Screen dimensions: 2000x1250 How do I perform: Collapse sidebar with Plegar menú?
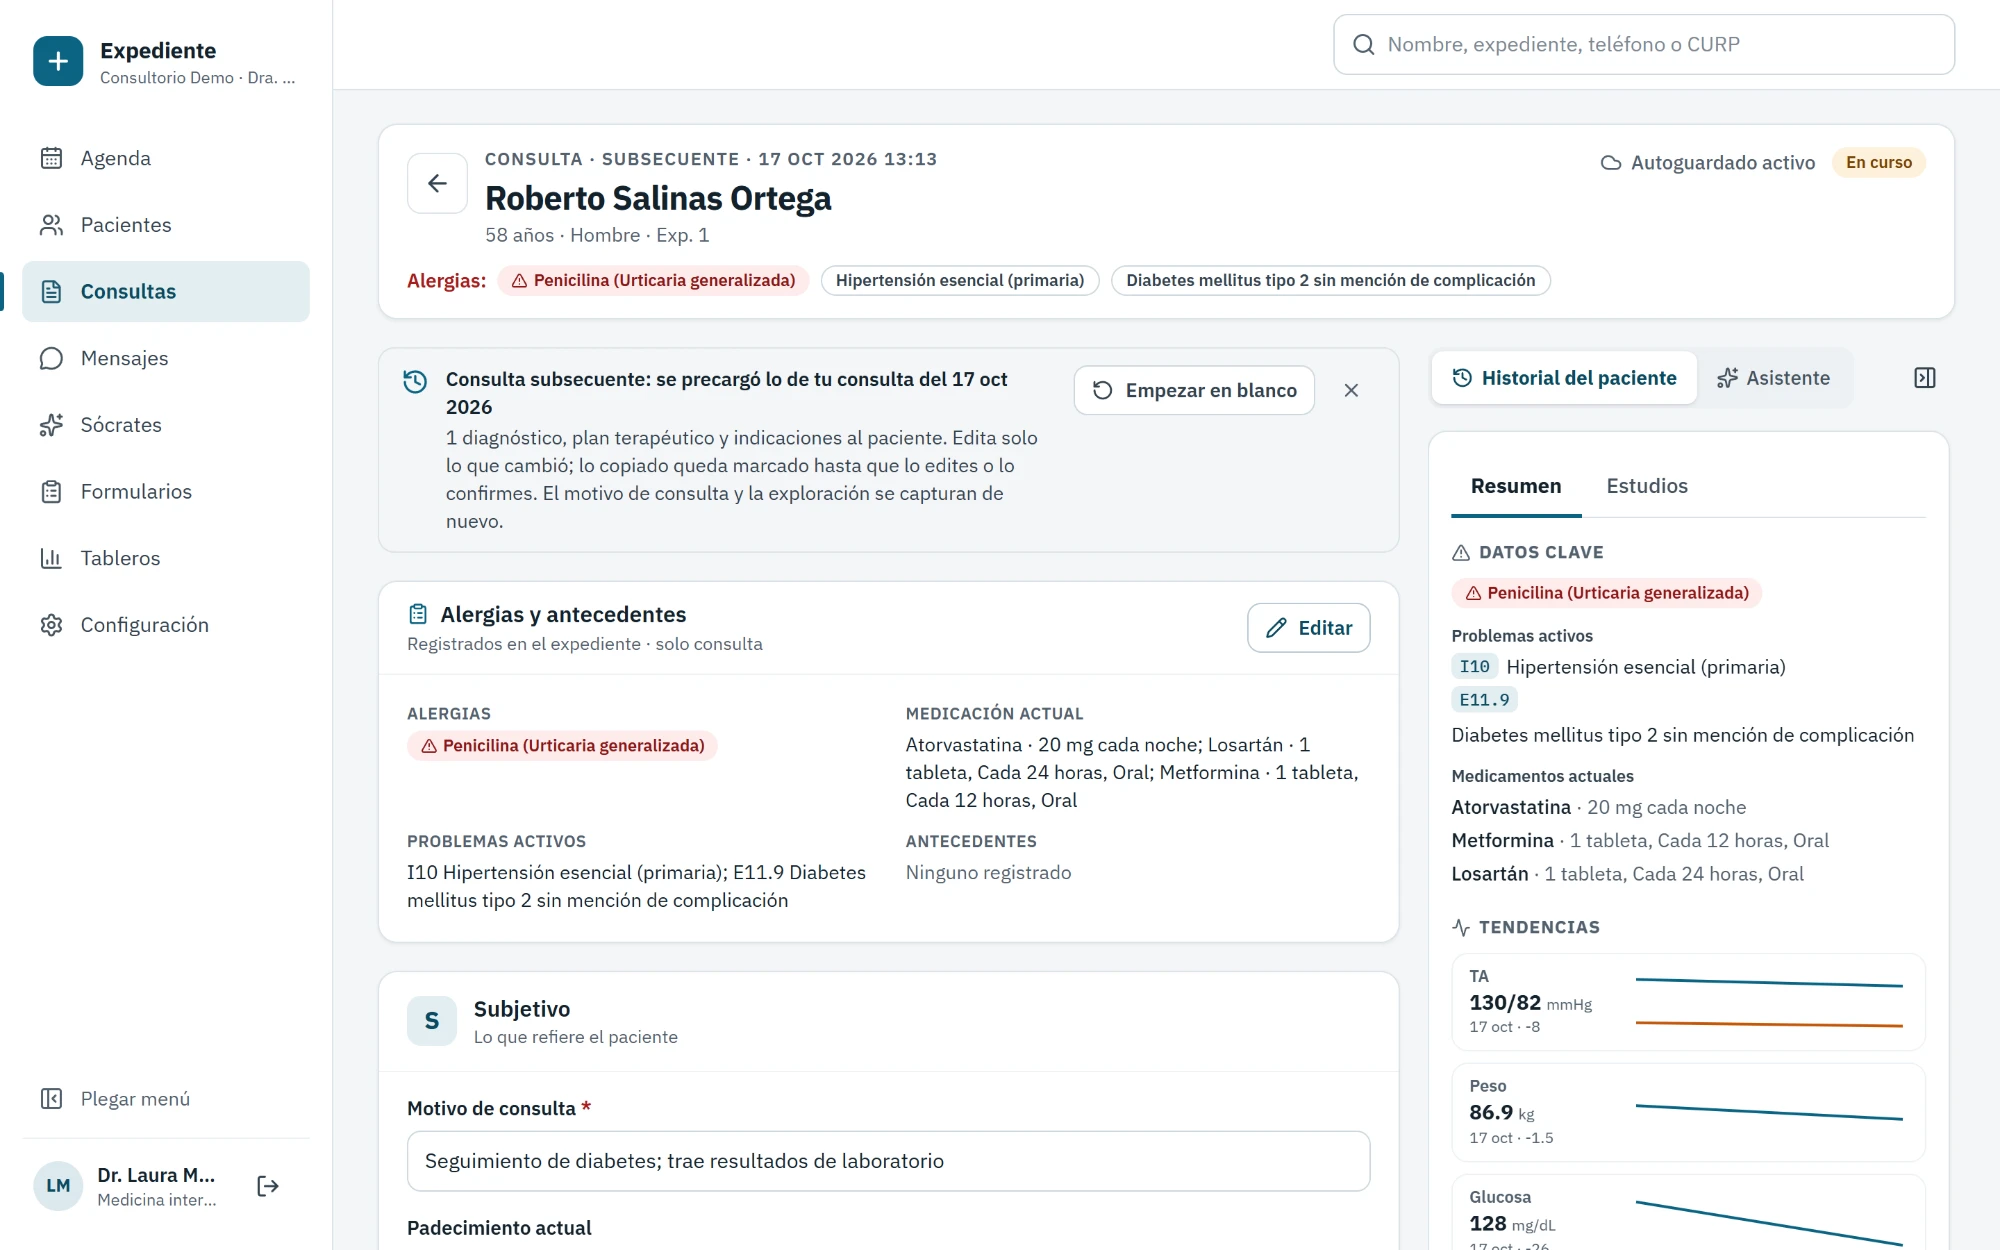tap(166, 1099)
